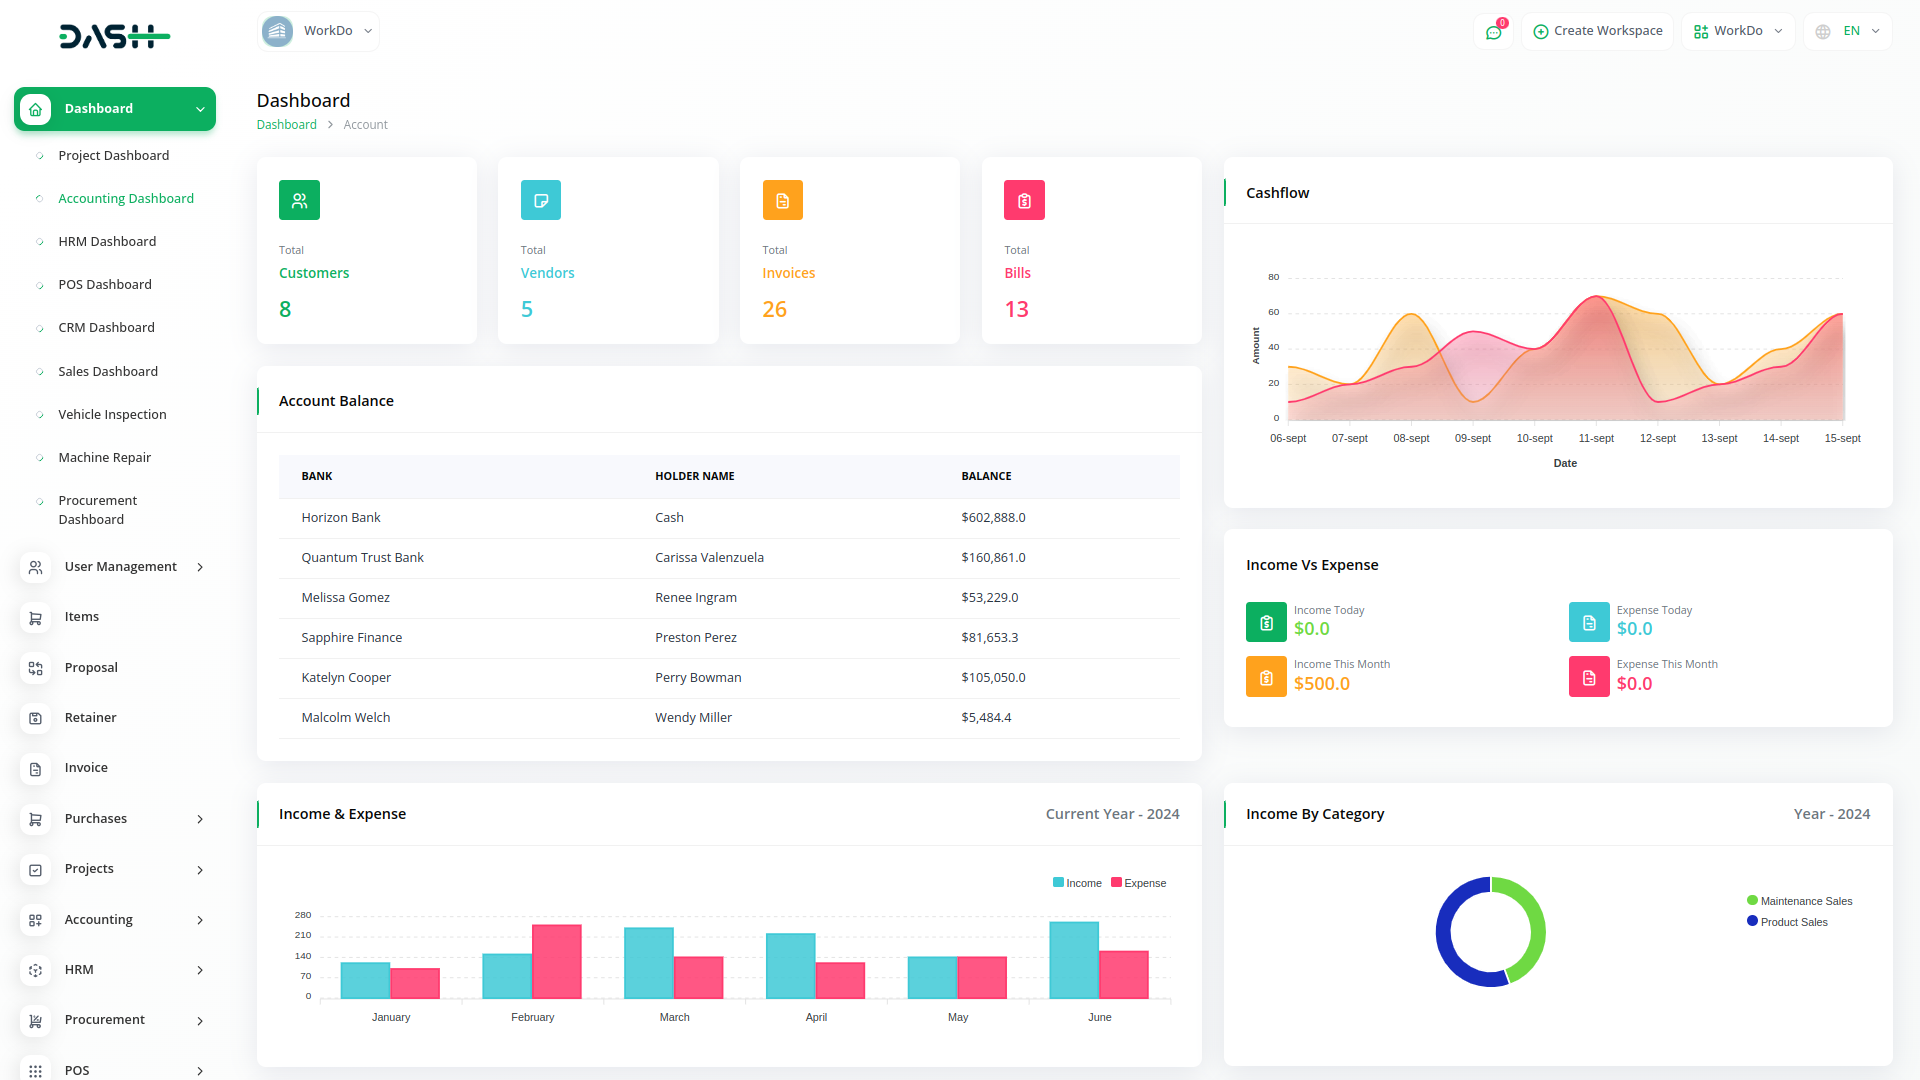Click the Create Workspace button
The image size is (1920, 1080).
tap(1597, 31)
